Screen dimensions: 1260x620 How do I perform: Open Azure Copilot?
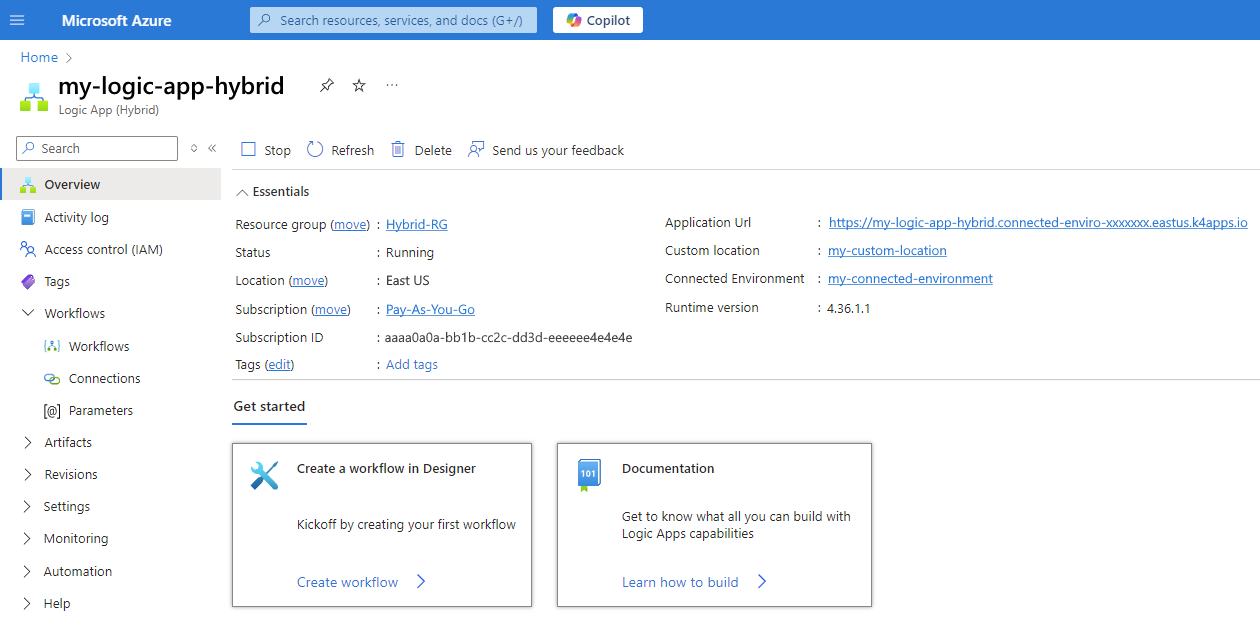(x=597, y=19)
